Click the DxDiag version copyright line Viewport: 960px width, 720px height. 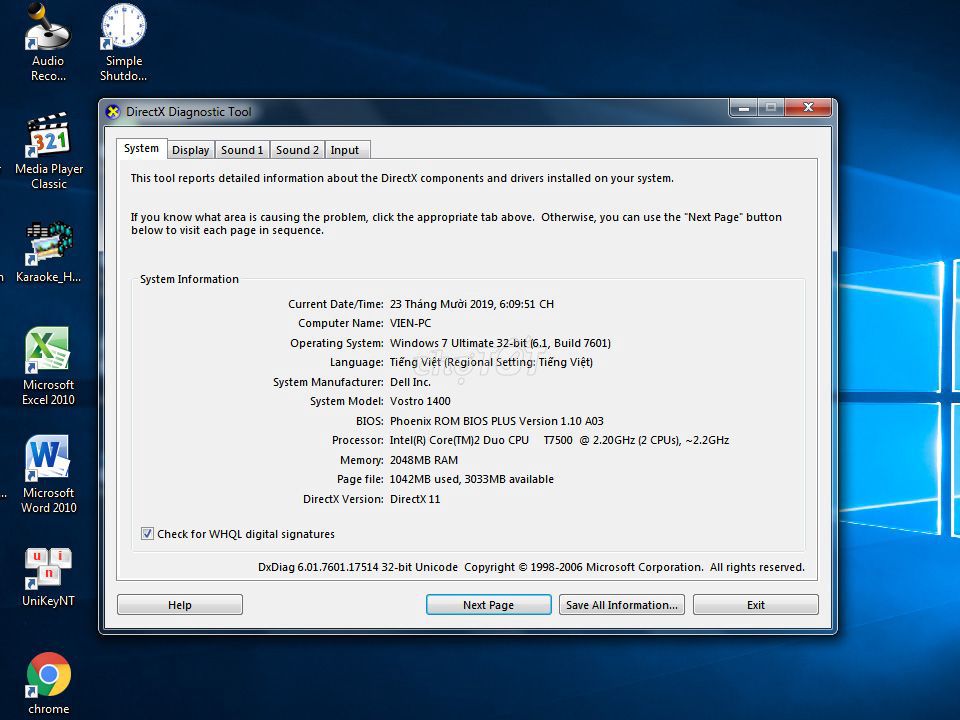tap(531, 568)
